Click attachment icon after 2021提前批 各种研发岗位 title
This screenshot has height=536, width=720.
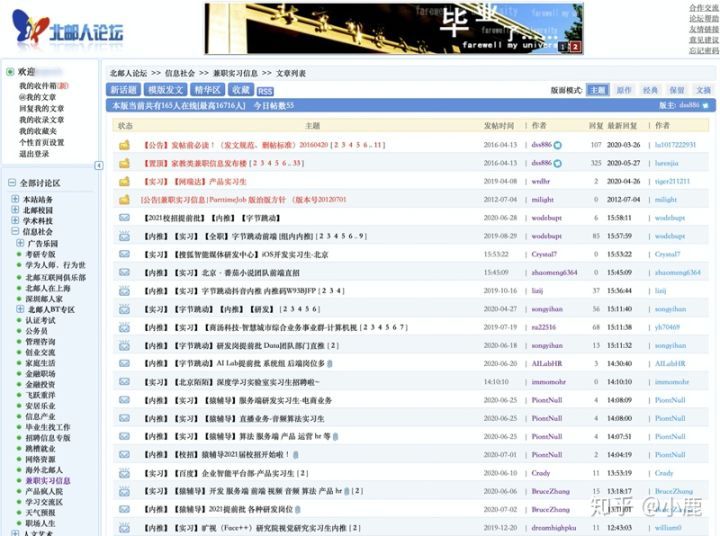pos(298,509)
